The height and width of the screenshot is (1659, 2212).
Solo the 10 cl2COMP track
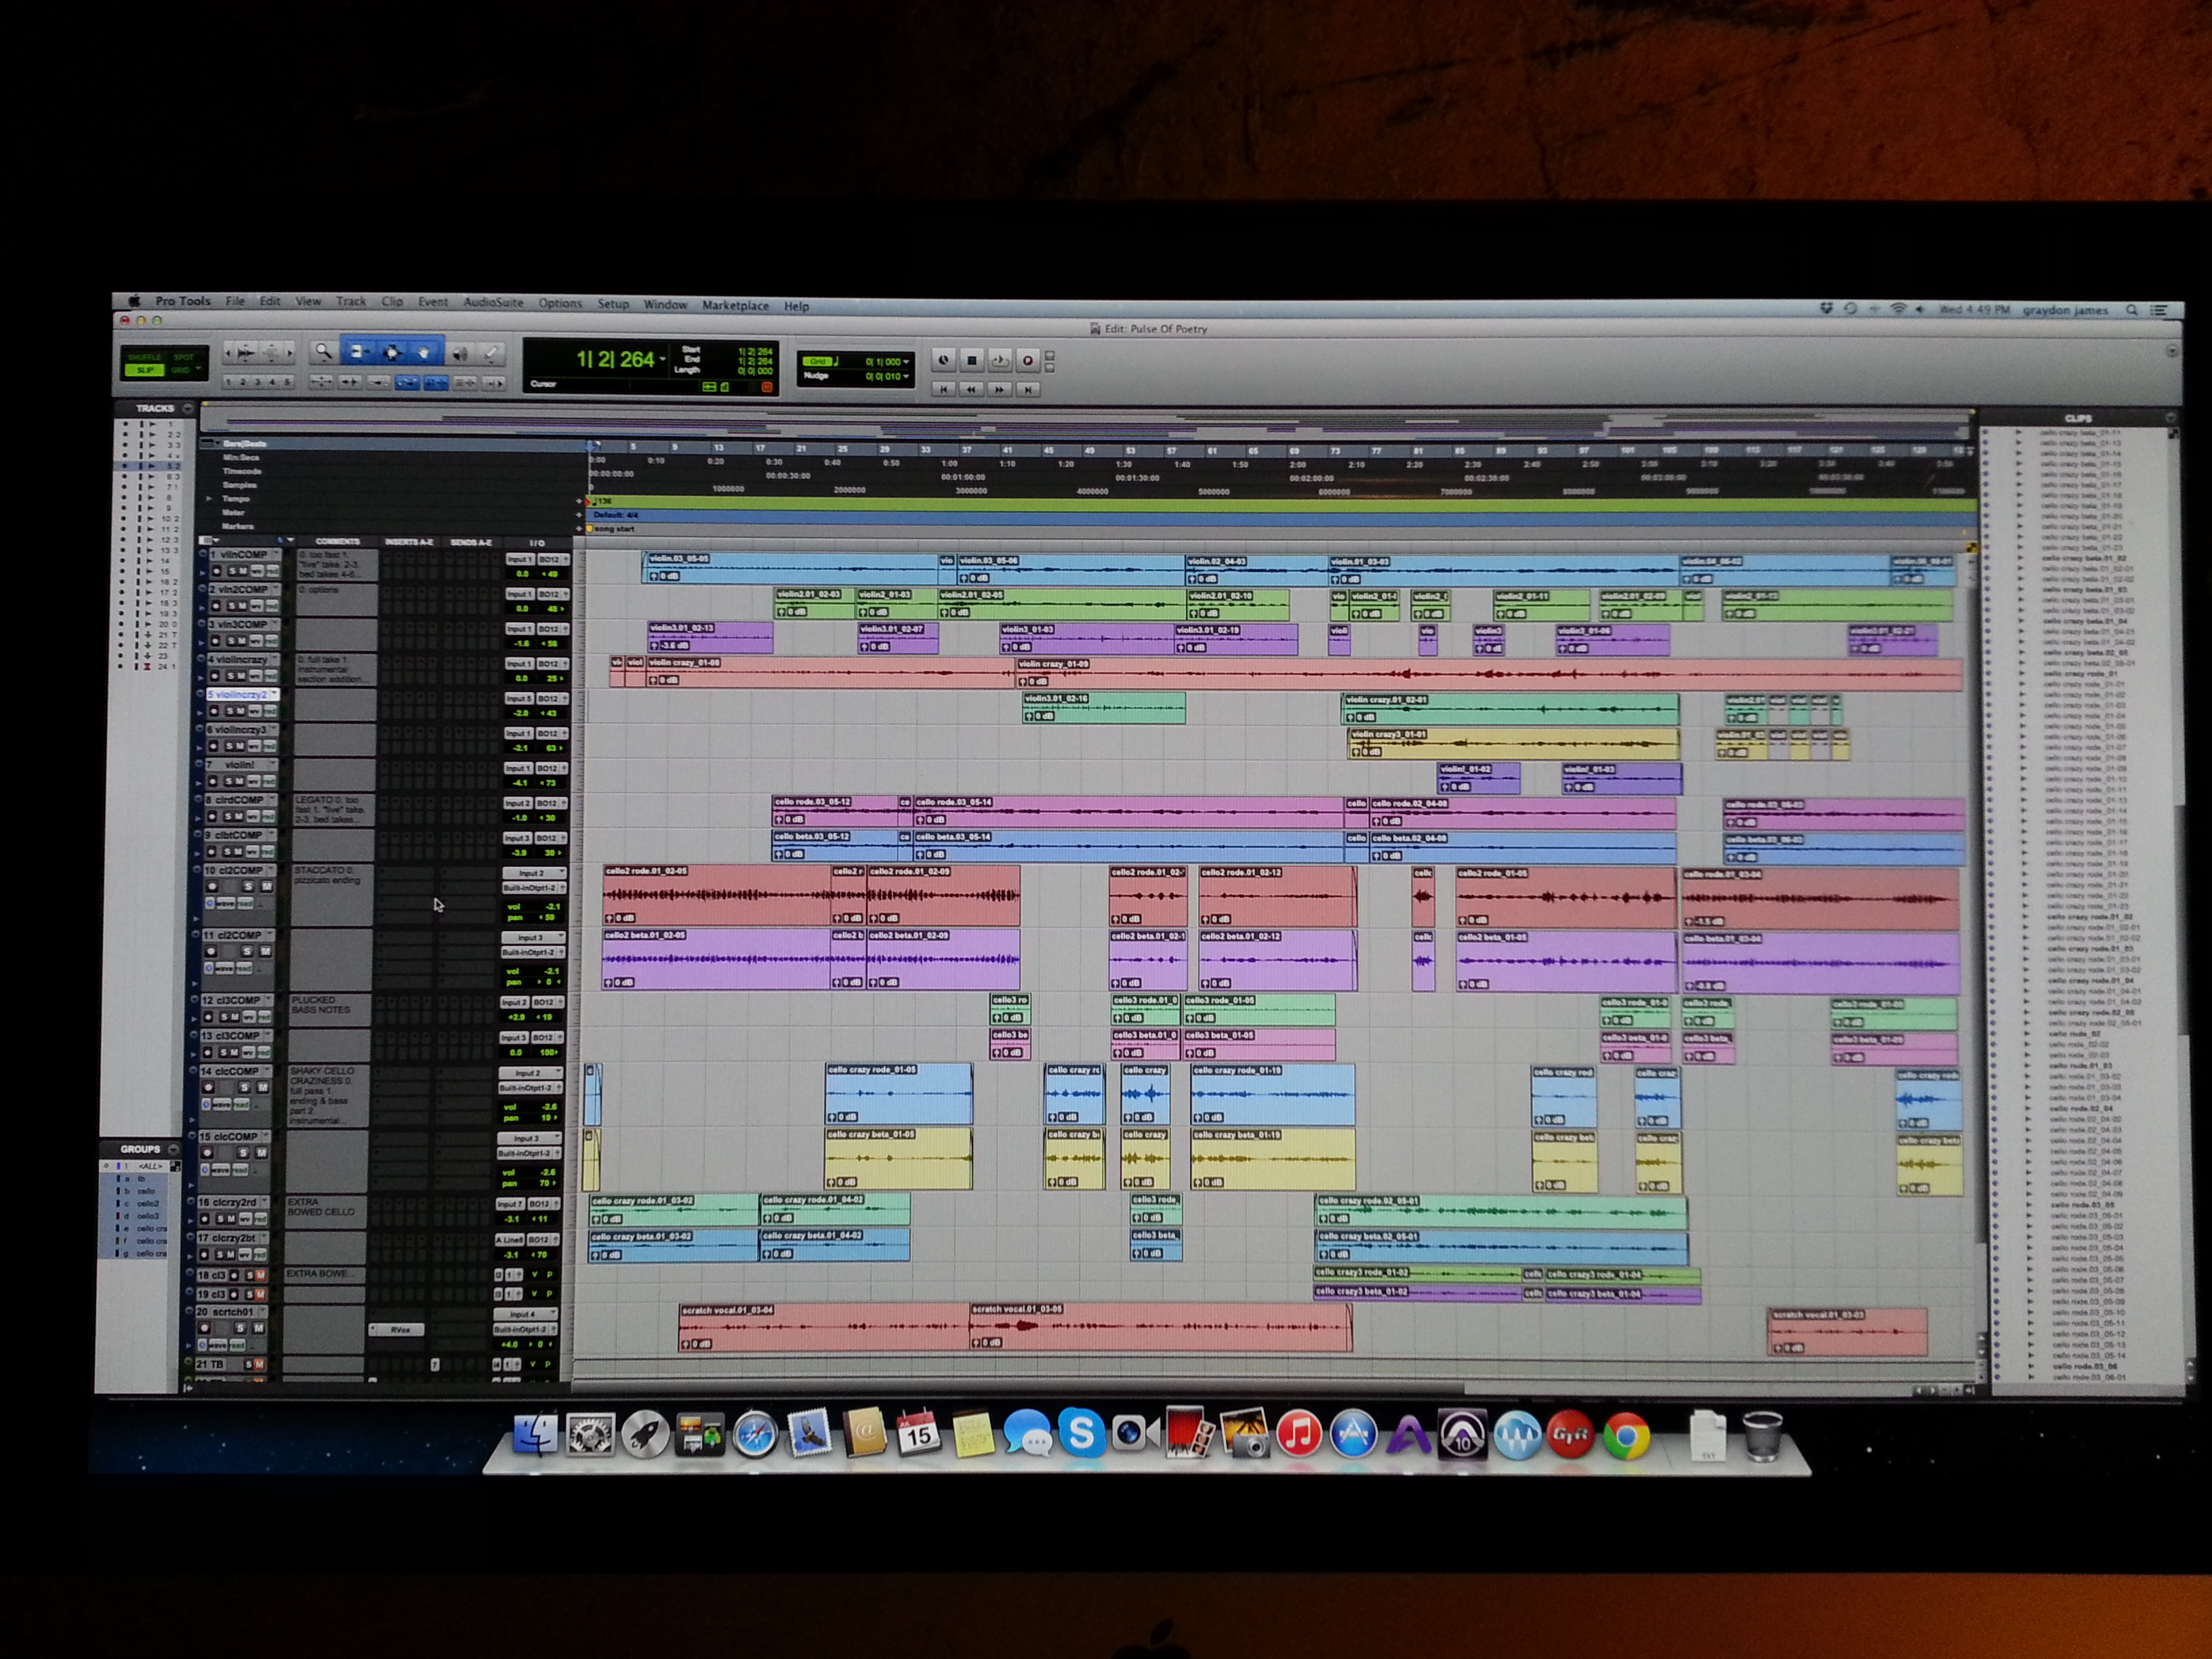tap(248, 887)
